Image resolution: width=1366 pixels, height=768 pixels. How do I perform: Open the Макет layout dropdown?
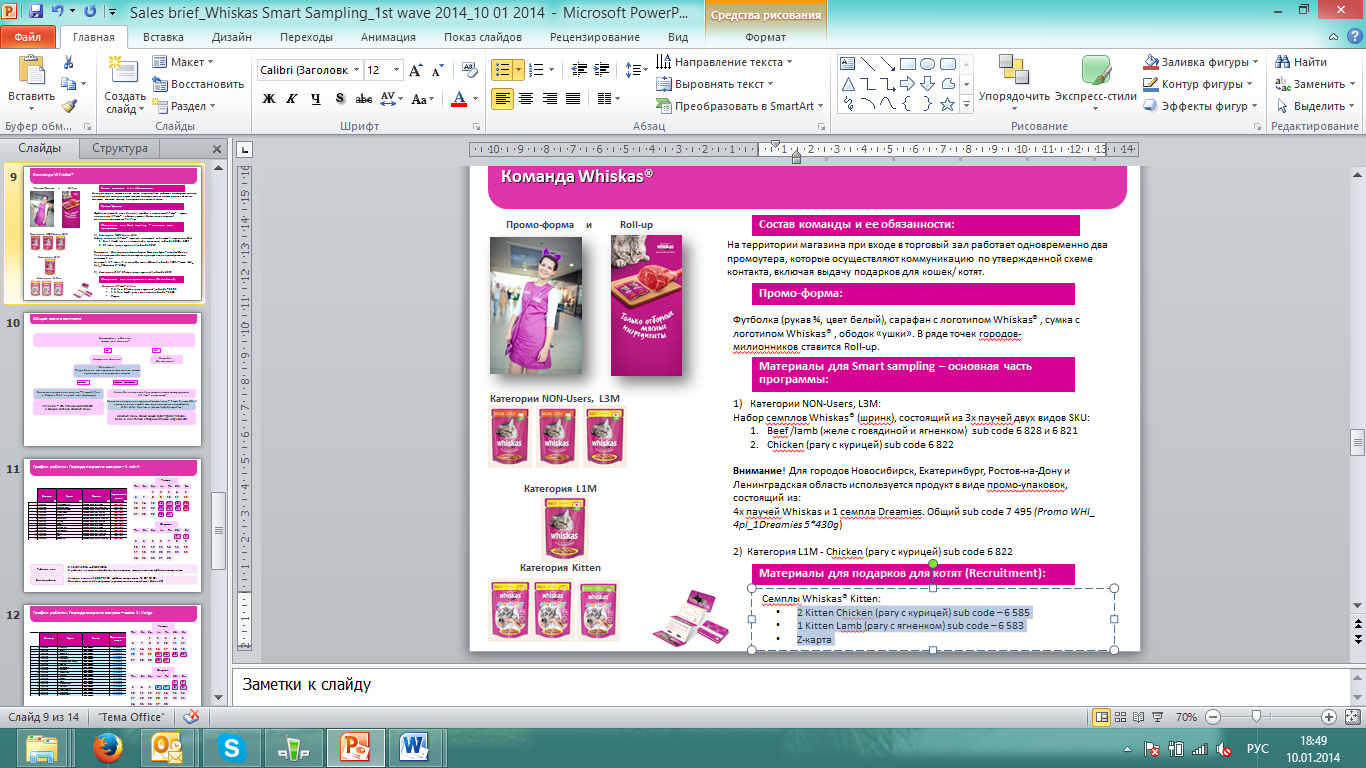coord(186,62)
